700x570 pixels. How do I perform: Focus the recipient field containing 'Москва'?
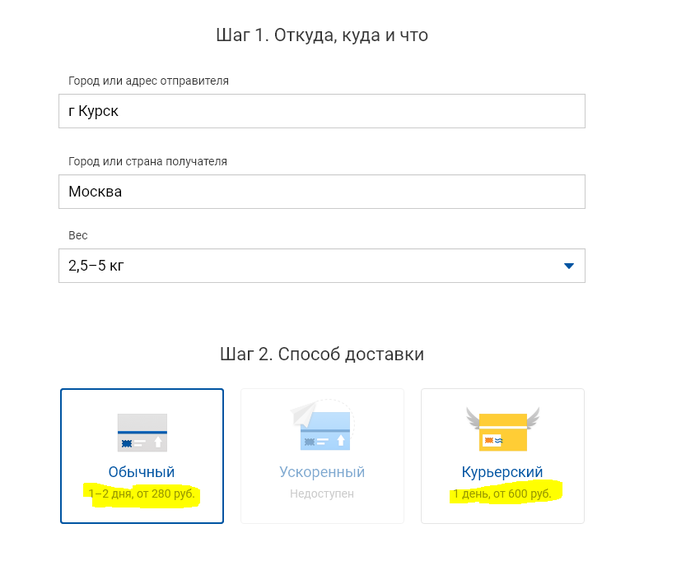pos(321,191)
